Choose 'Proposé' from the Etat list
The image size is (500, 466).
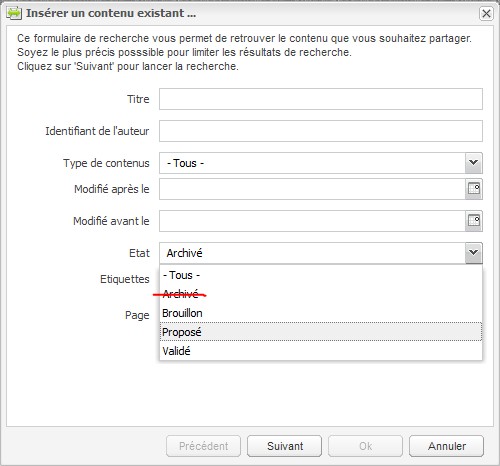321,332
